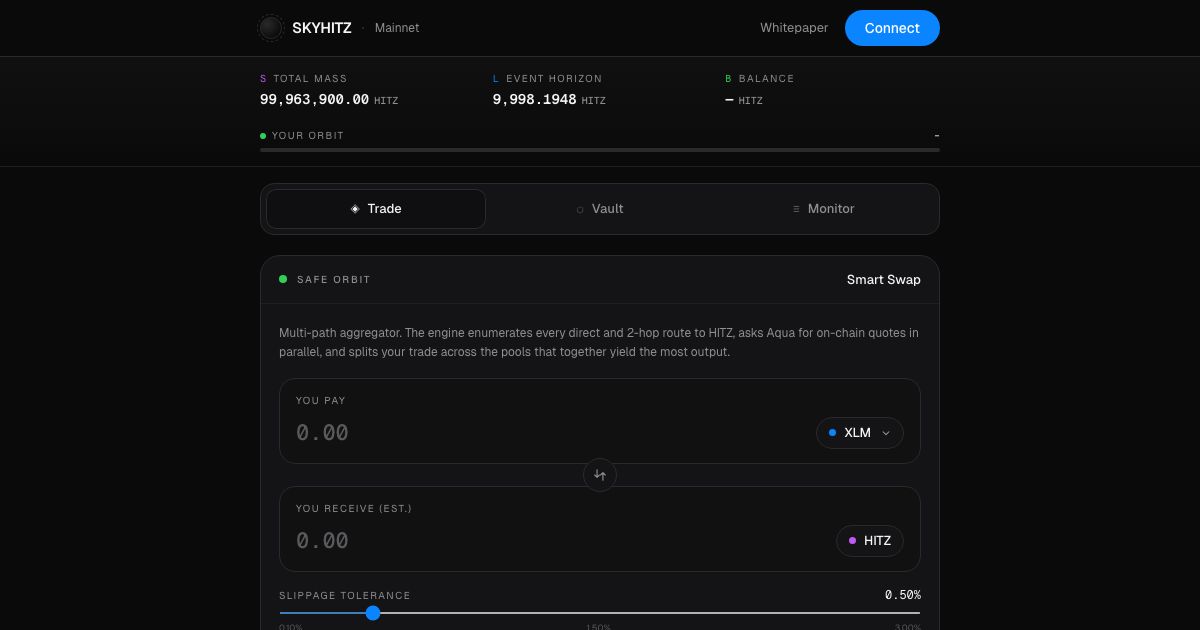This screenshot has height=630, width=1200.
Task: Click the chevron beside XLM
Action: [886, 433]
